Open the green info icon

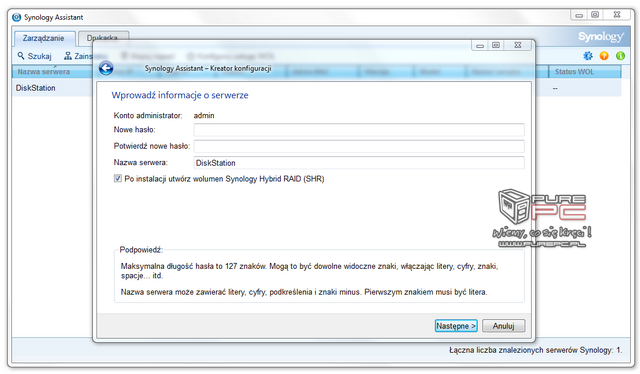click(x=620, y=56)
